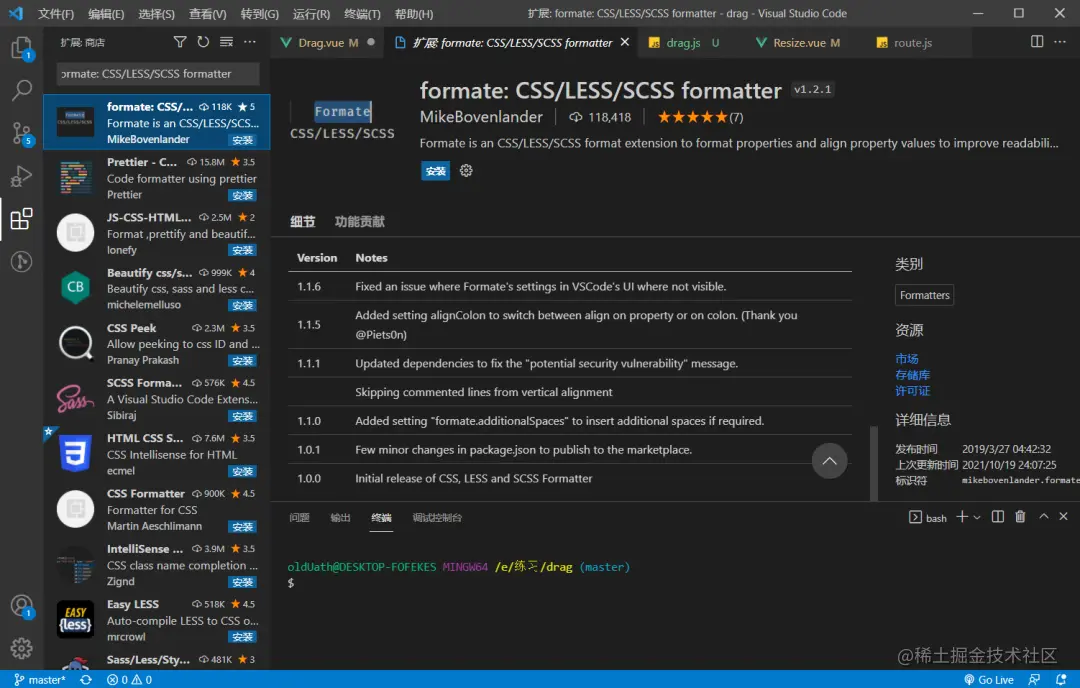Install the Prettier extension from list
This screenshot has width=1080, height=688.
[242, 196]
